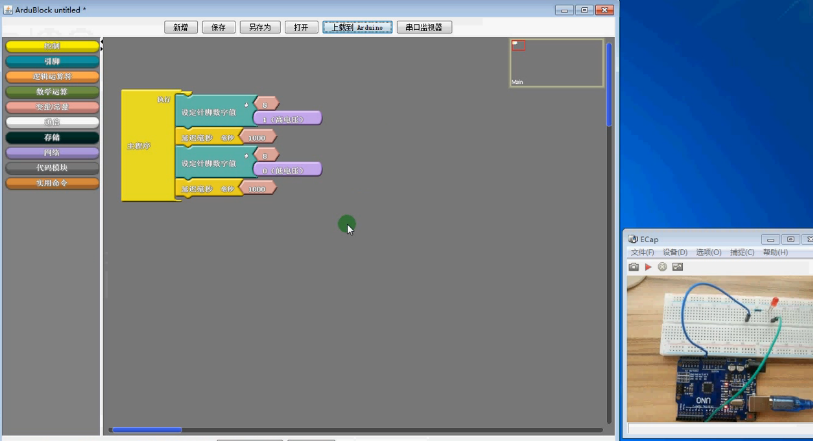Open the 捕捉(C) menu in ECap
Screen dimensions: 813x441
pos(741,253)
